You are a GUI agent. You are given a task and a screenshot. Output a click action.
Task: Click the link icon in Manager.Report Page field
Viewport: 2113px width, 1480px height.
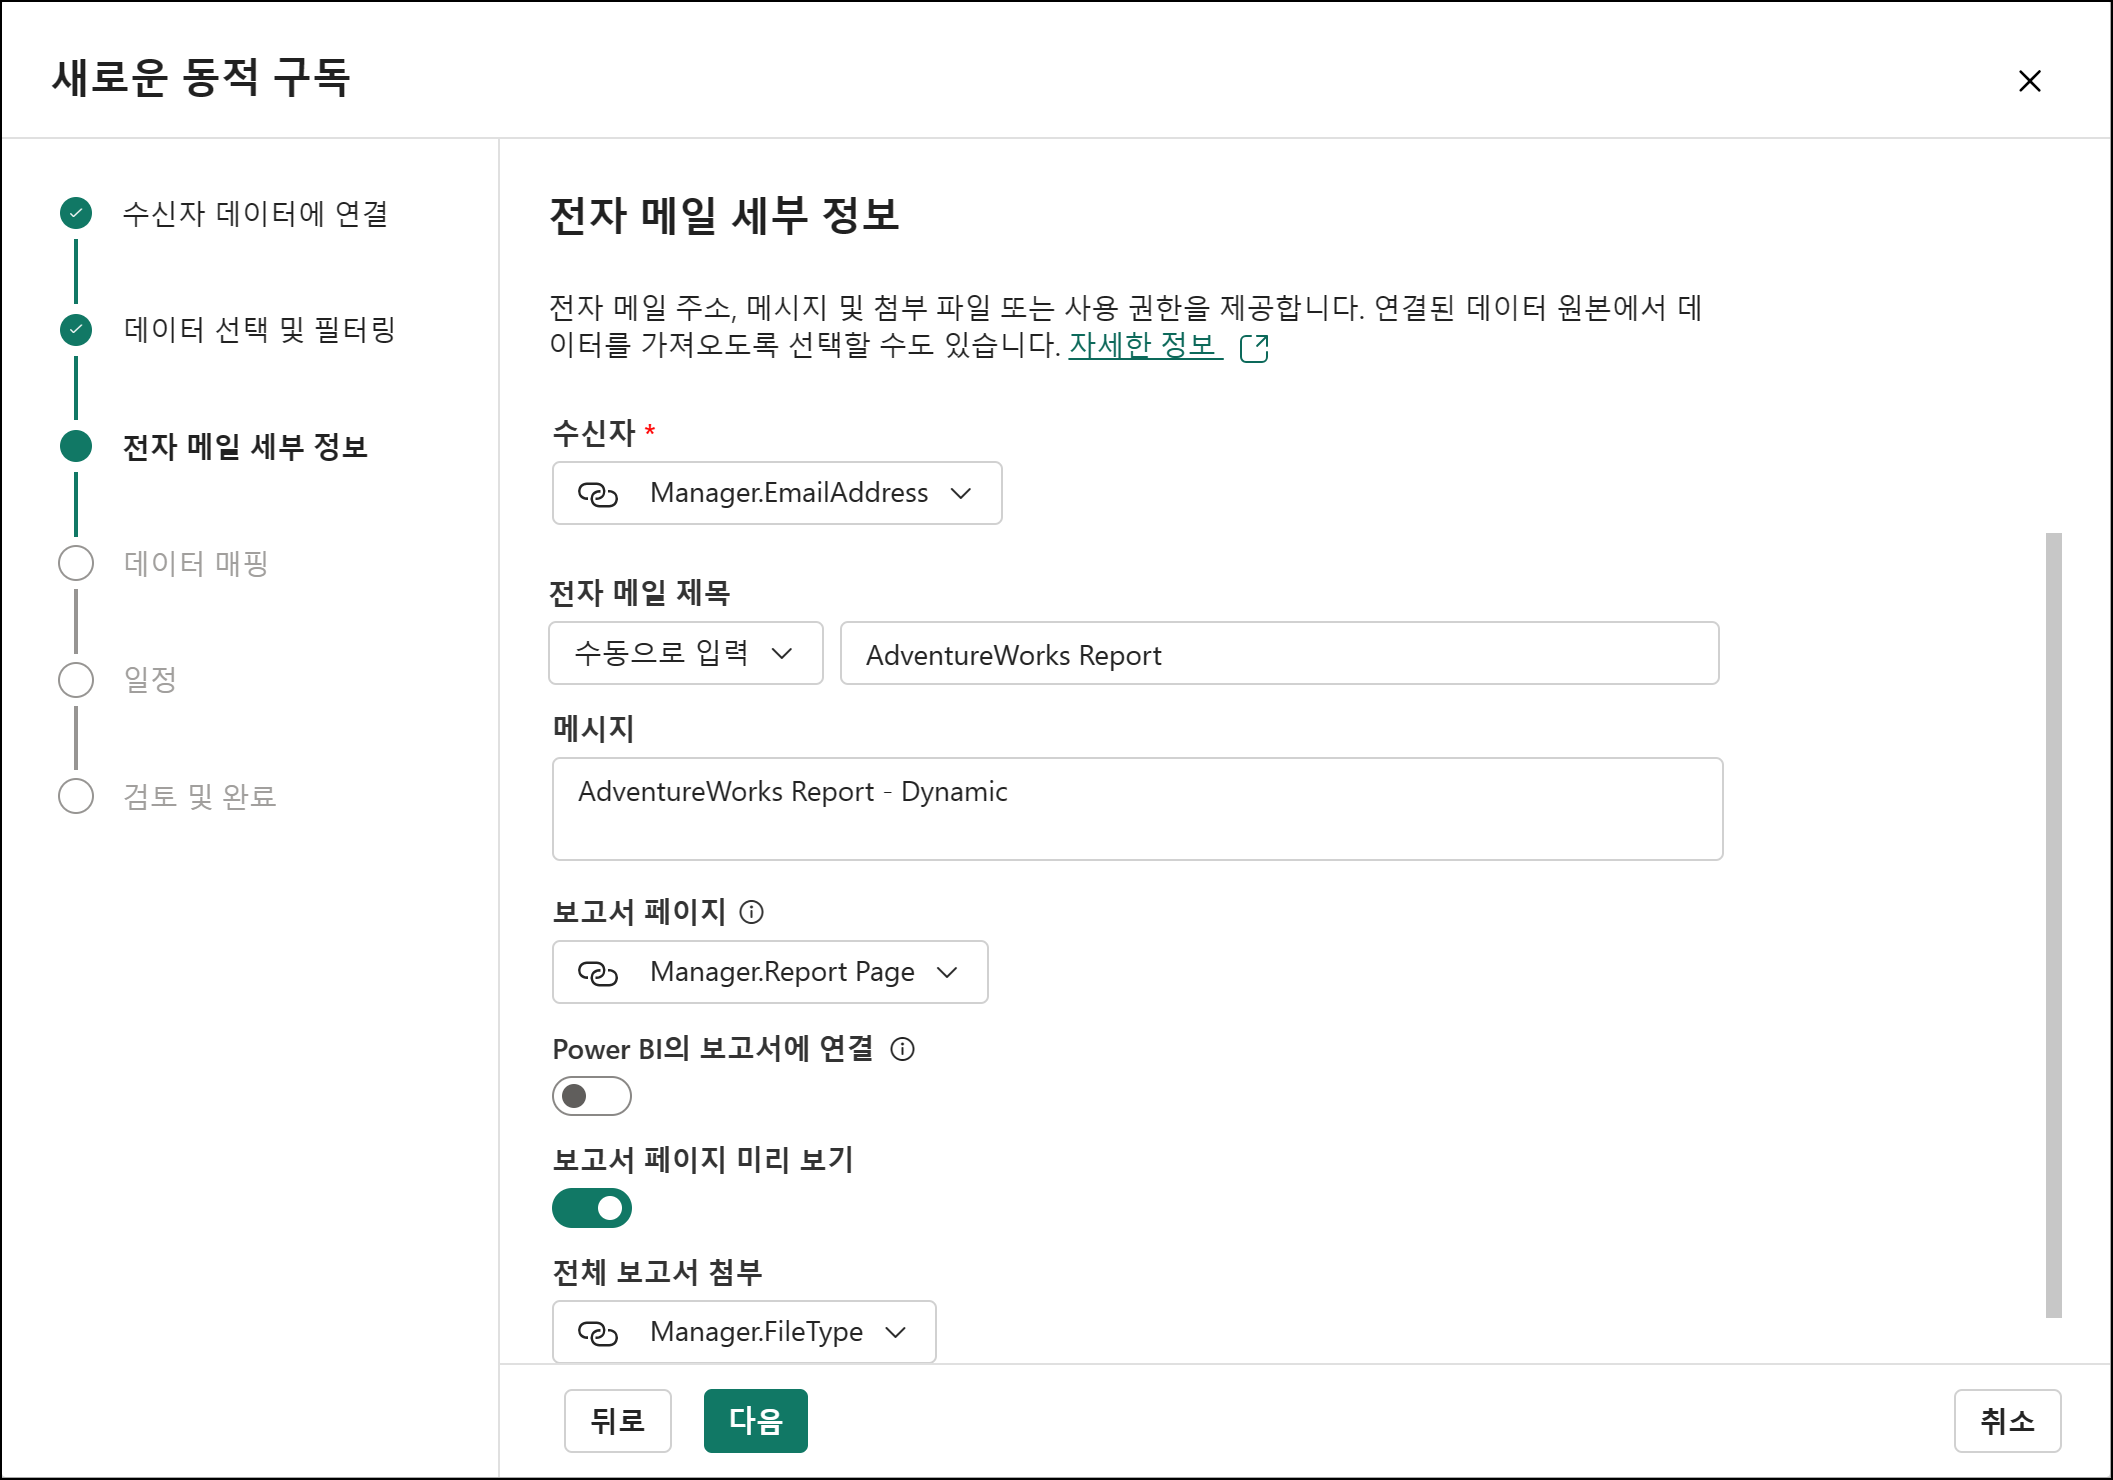[598, 973]
